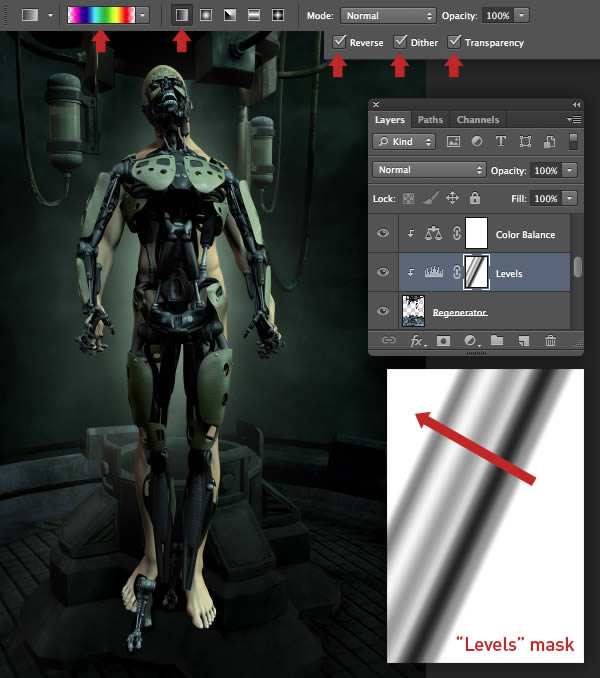The width and height of the screenshot is (600, 678).
Task: Filter layers by adjustment layer icon
Action: pos(477,141)
